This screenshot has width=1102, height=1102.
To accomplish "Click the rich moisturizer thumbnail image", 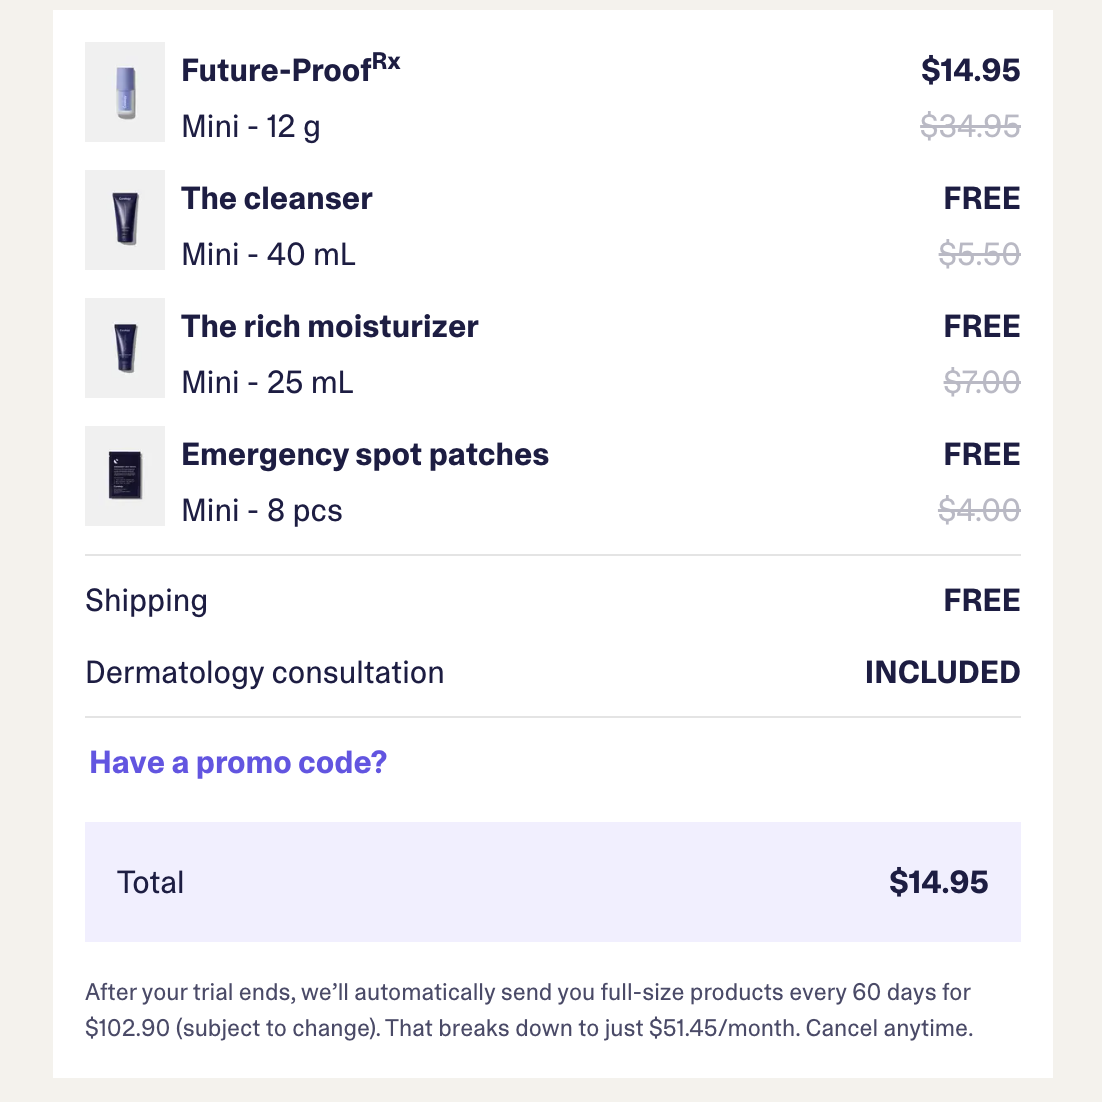I will 125,348.
